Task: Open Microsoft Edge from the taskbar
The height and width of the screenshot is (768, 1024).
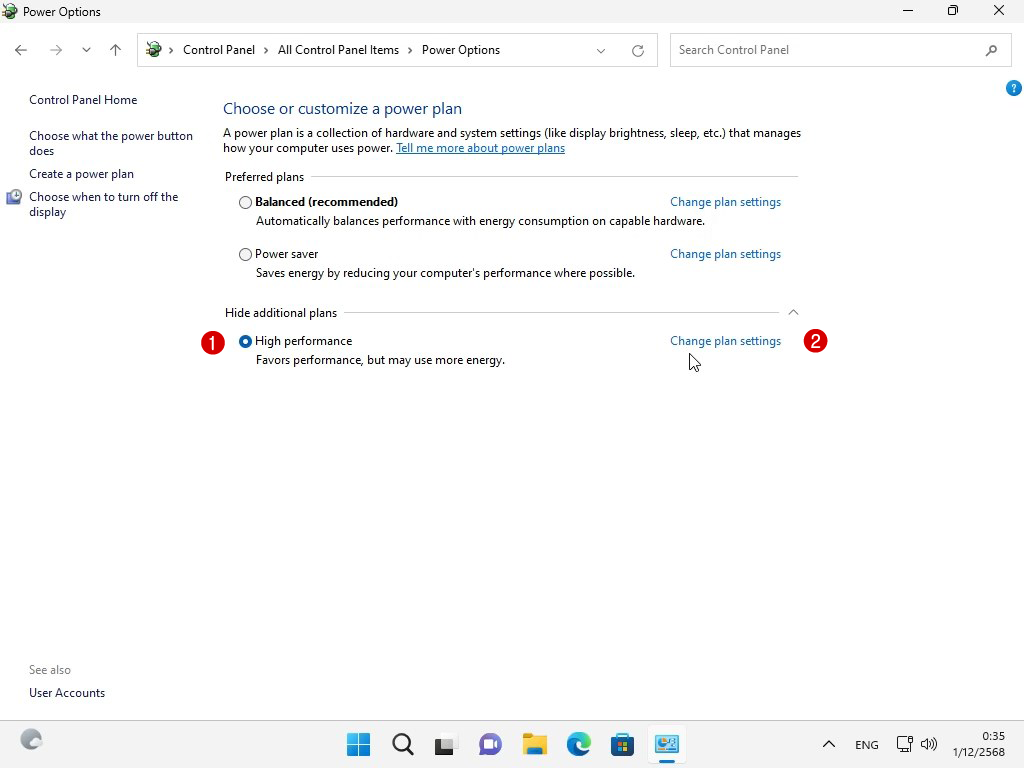Action: point(578,744)
